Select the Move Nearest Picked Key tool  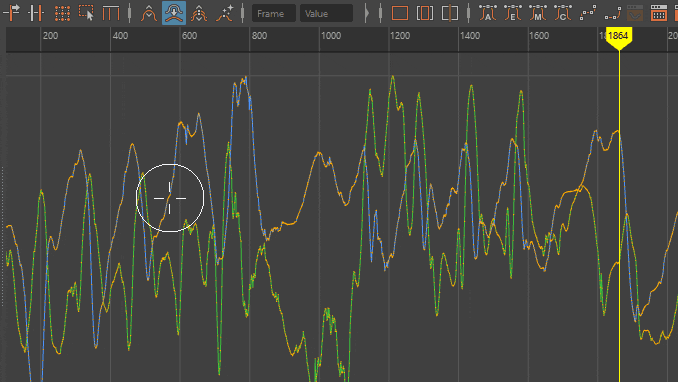coord(11,13)
